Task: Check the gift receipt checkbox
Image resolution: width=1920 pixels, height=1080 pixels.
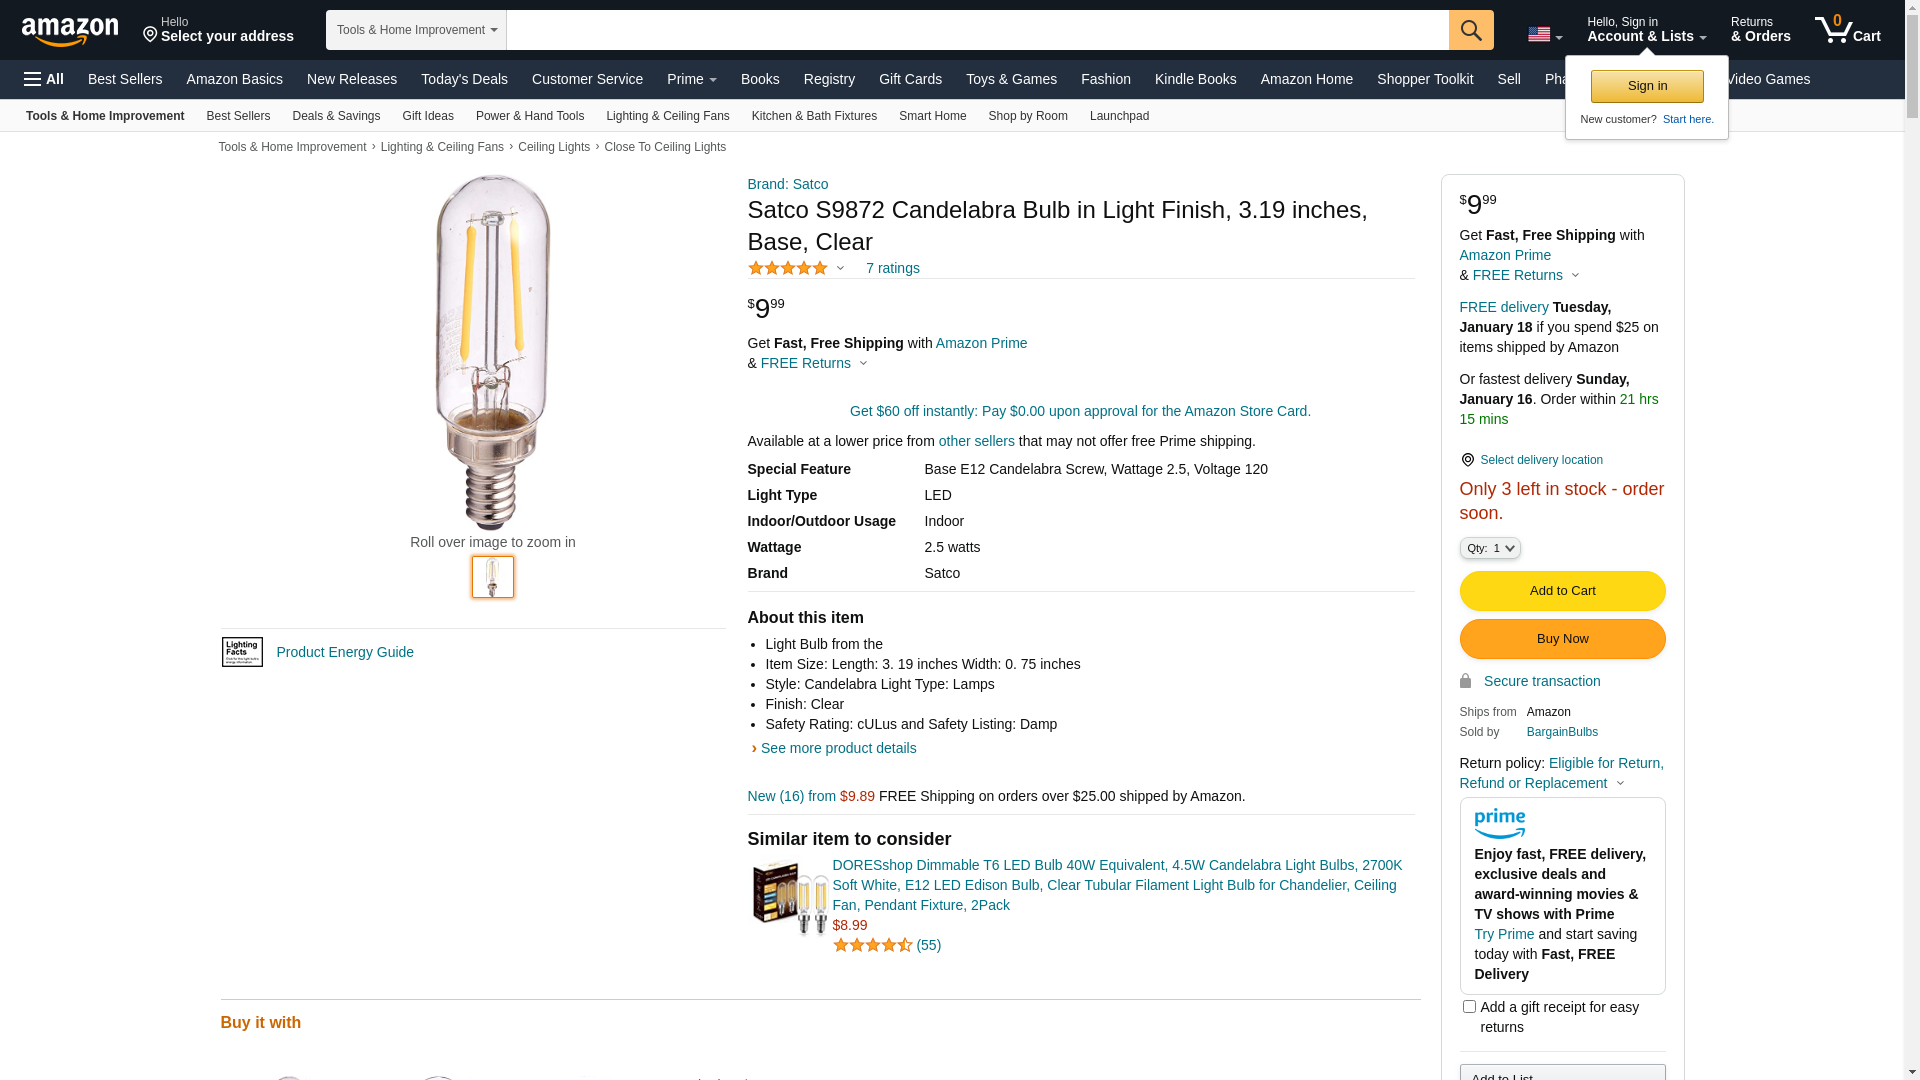Action: (x=1469, y=1007)
